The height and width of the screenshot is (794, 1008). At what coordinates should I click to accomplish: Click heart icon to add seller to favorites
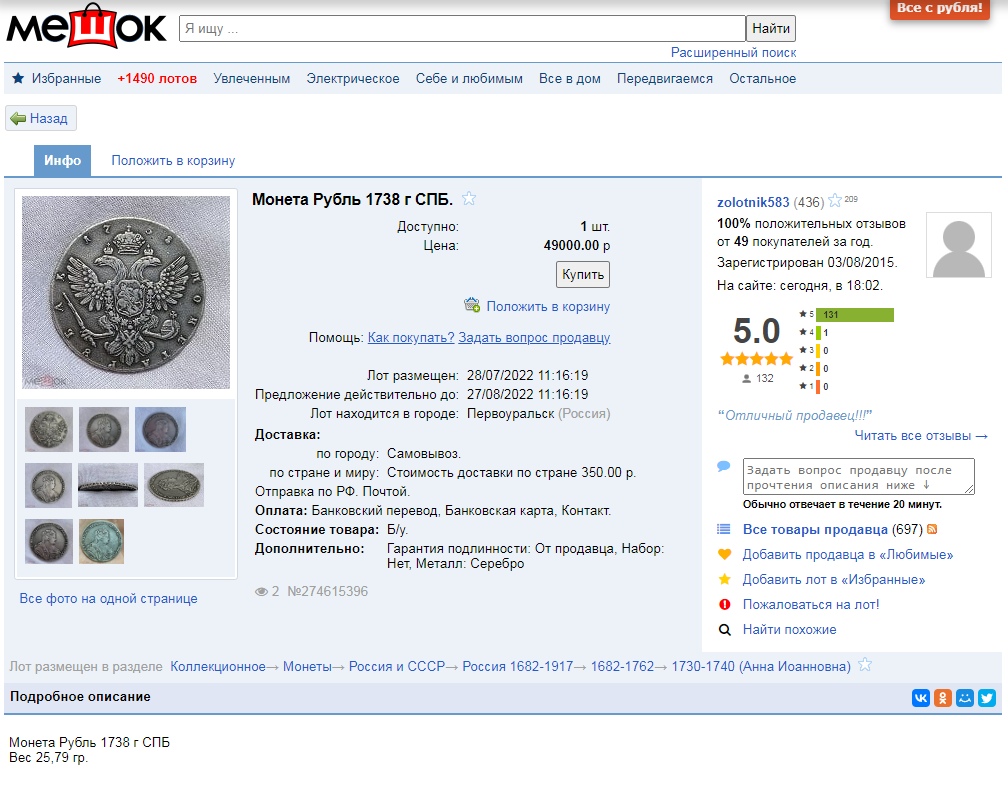(725, 554)
